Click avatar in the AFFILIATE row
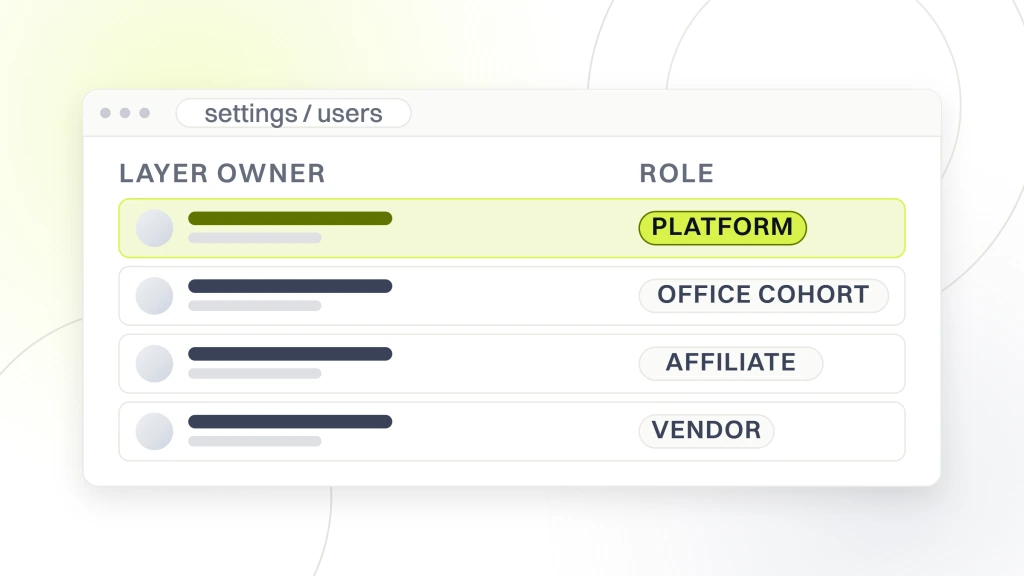1024x576 pixels. (154, 364)
